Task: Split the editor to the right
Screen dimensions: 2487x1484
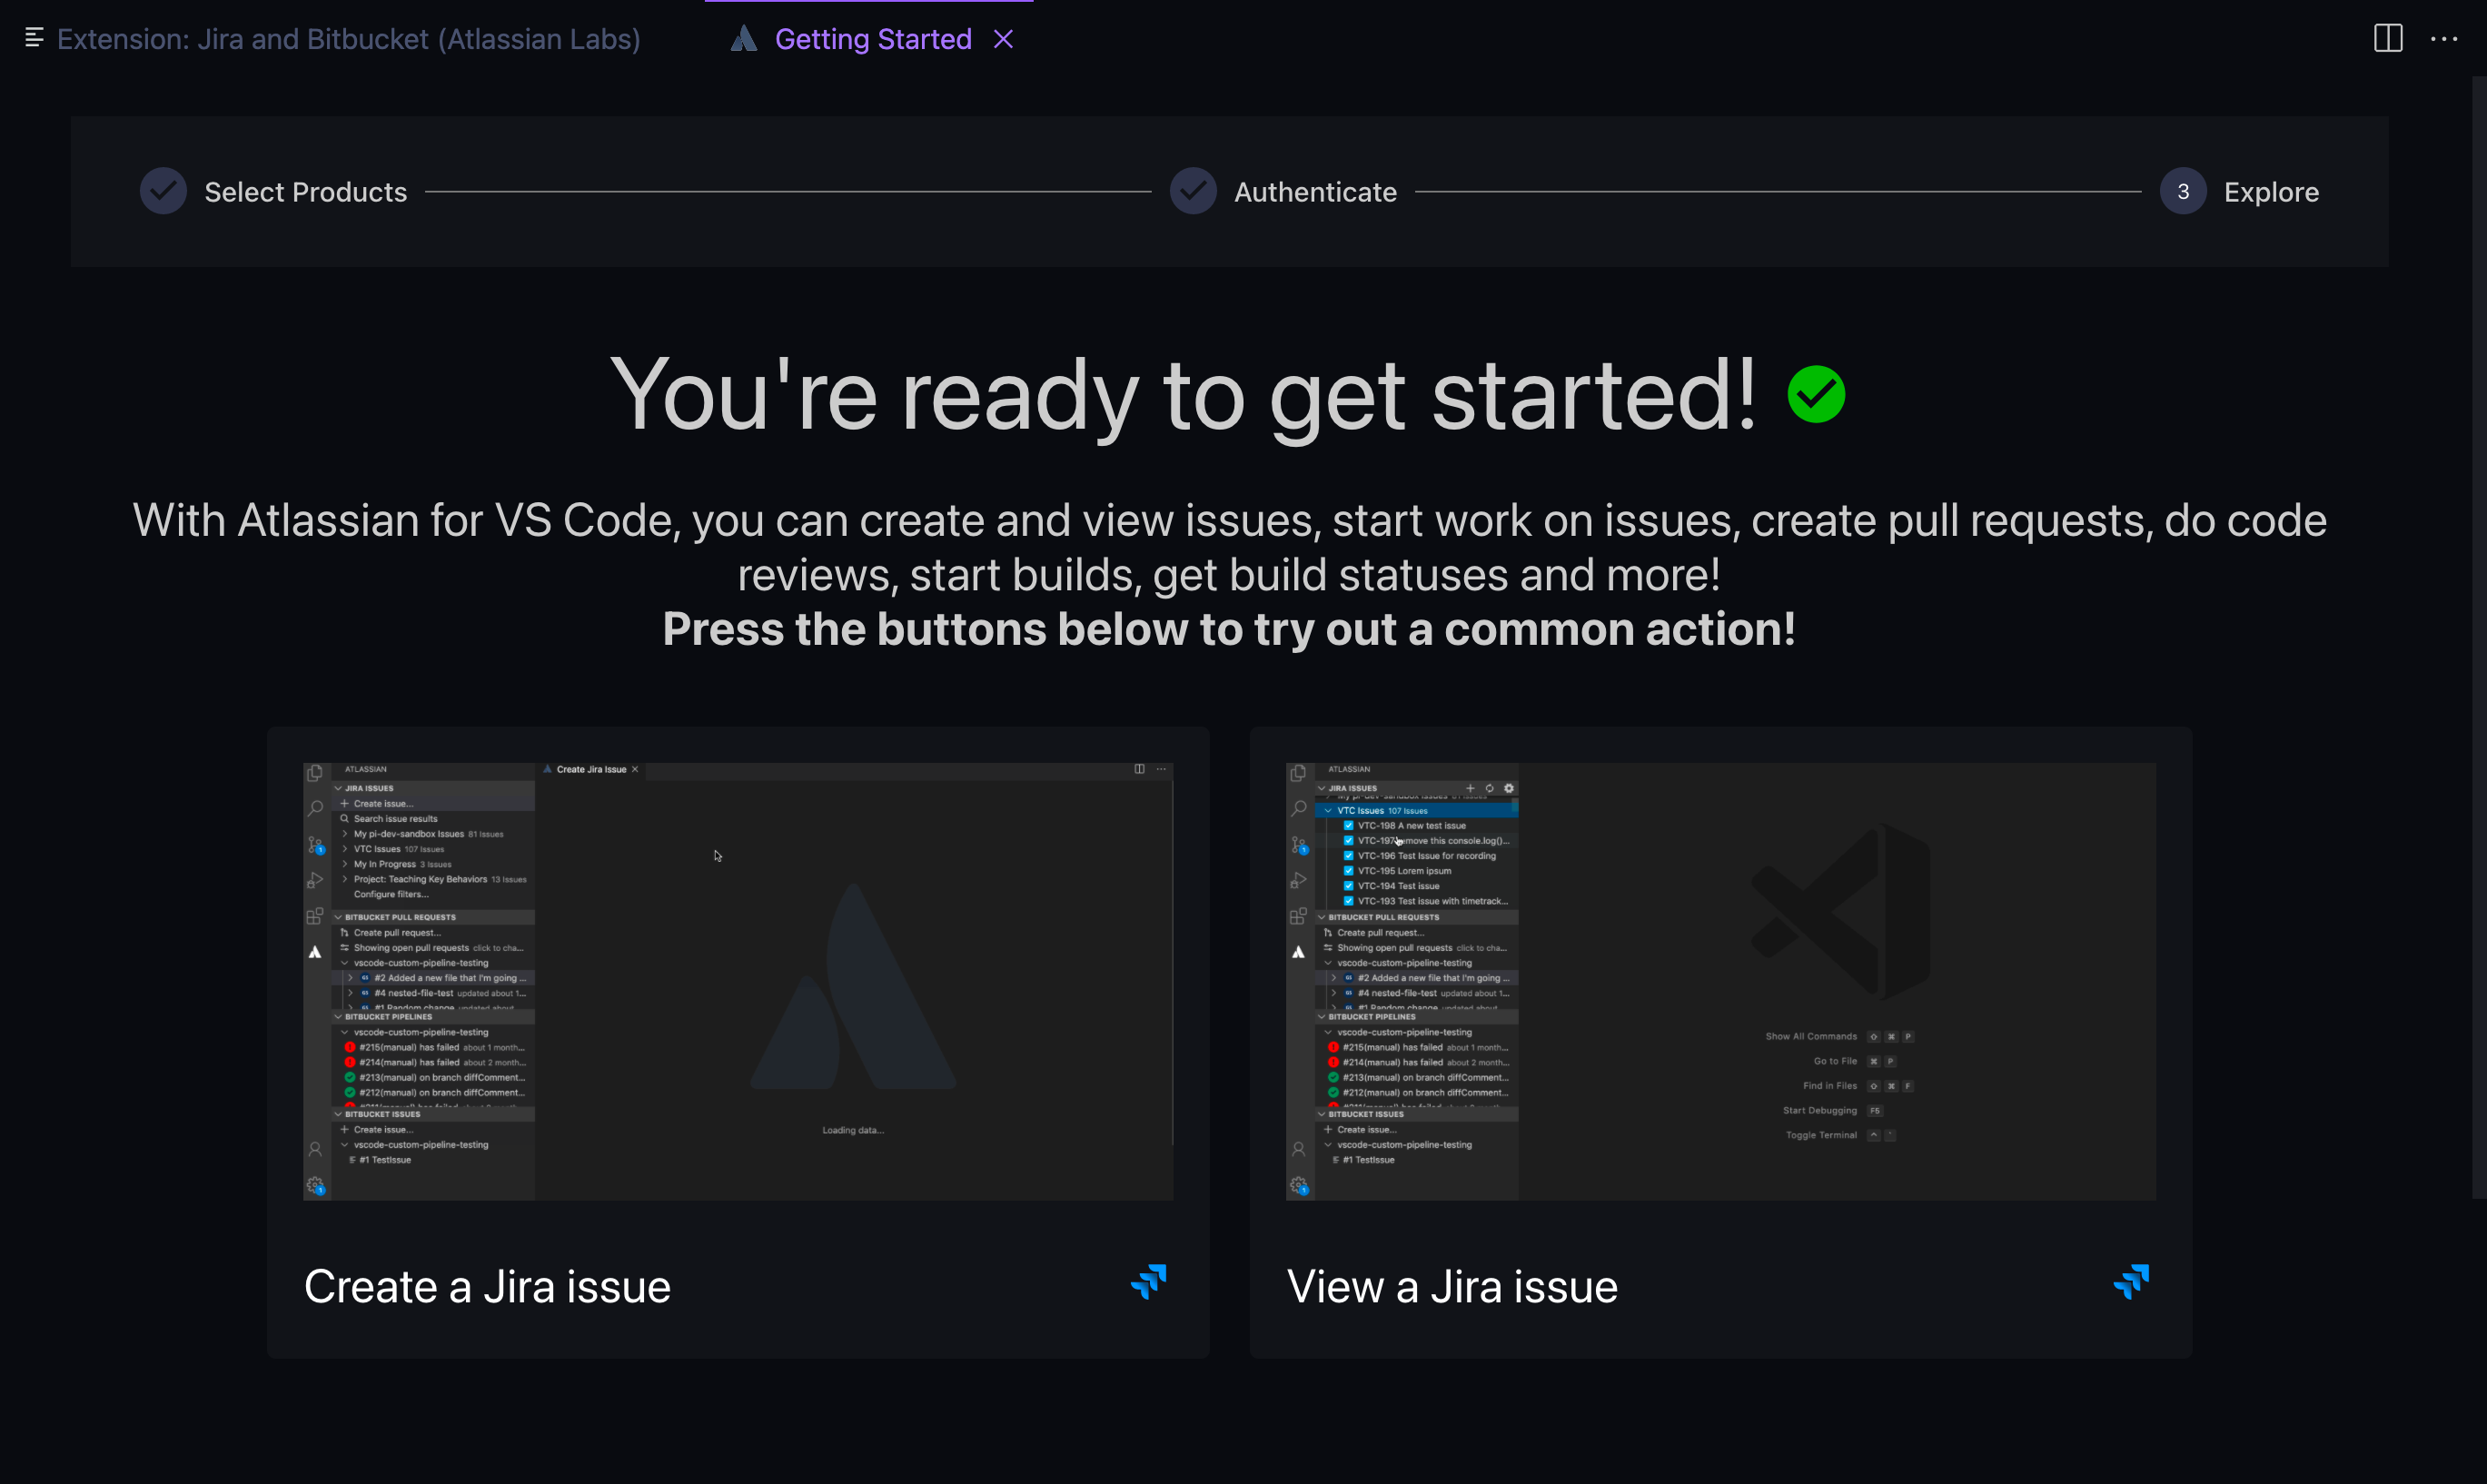Action: point(2388,39)
